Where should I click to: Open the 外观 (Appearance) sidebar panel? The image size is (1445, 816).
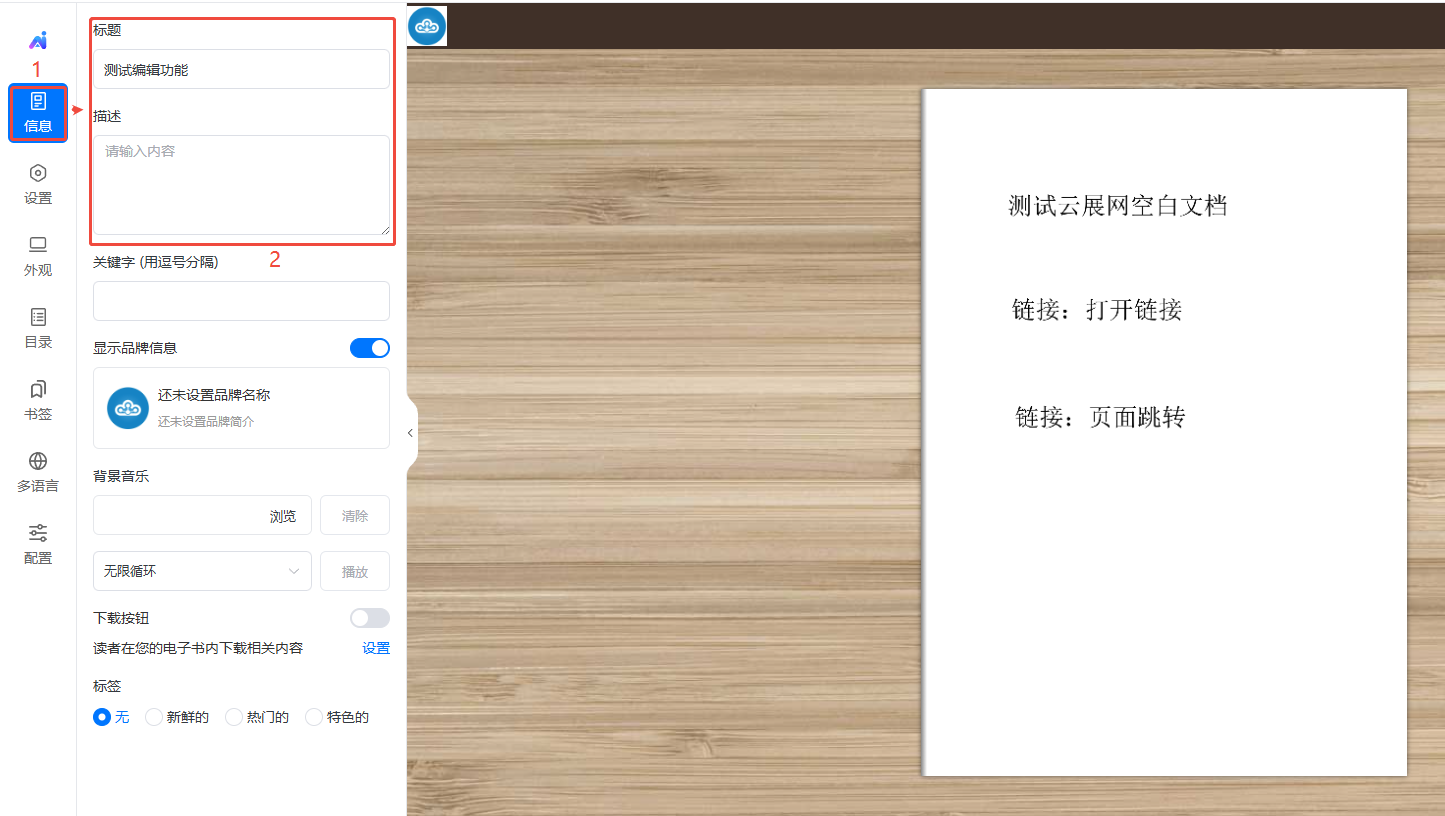[38, 256]
